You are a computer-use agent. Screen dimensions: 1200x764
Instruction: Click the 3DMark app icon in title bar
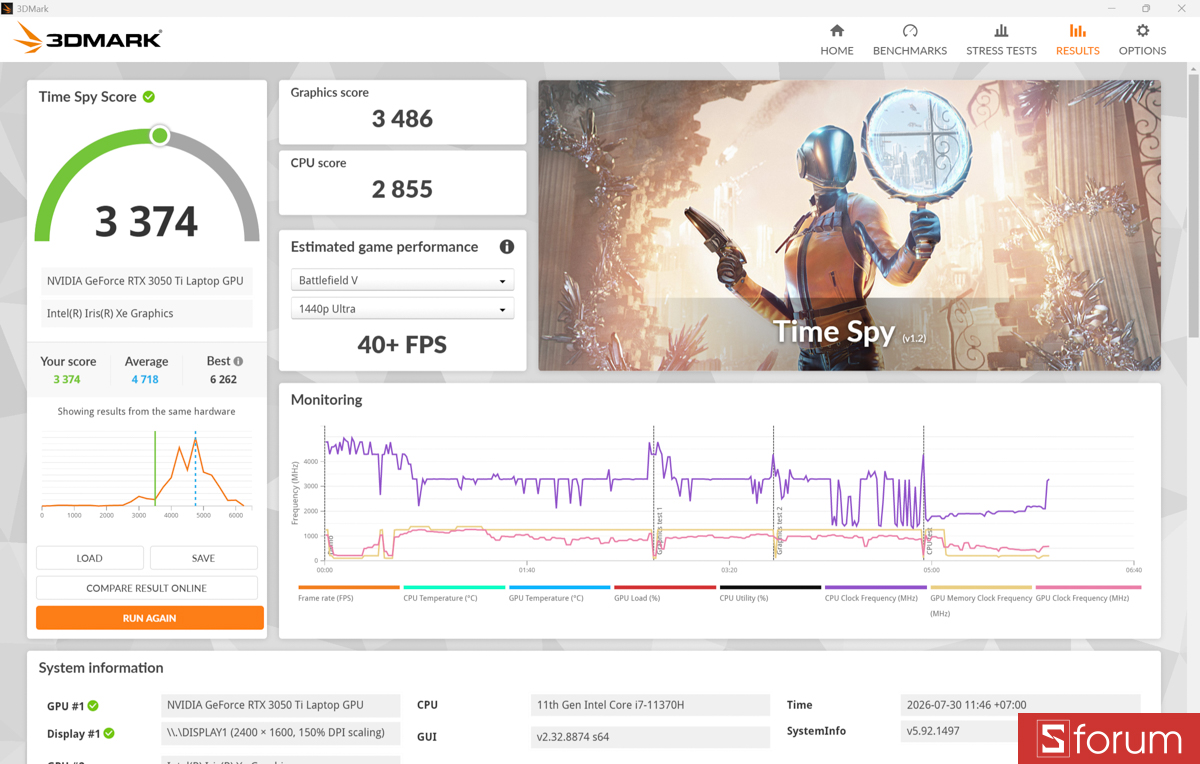(7, 8)
